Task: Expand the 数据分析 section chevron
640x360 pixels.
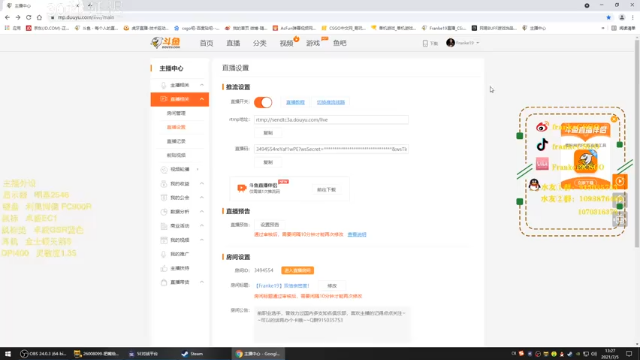Action: tap(202, 211)
